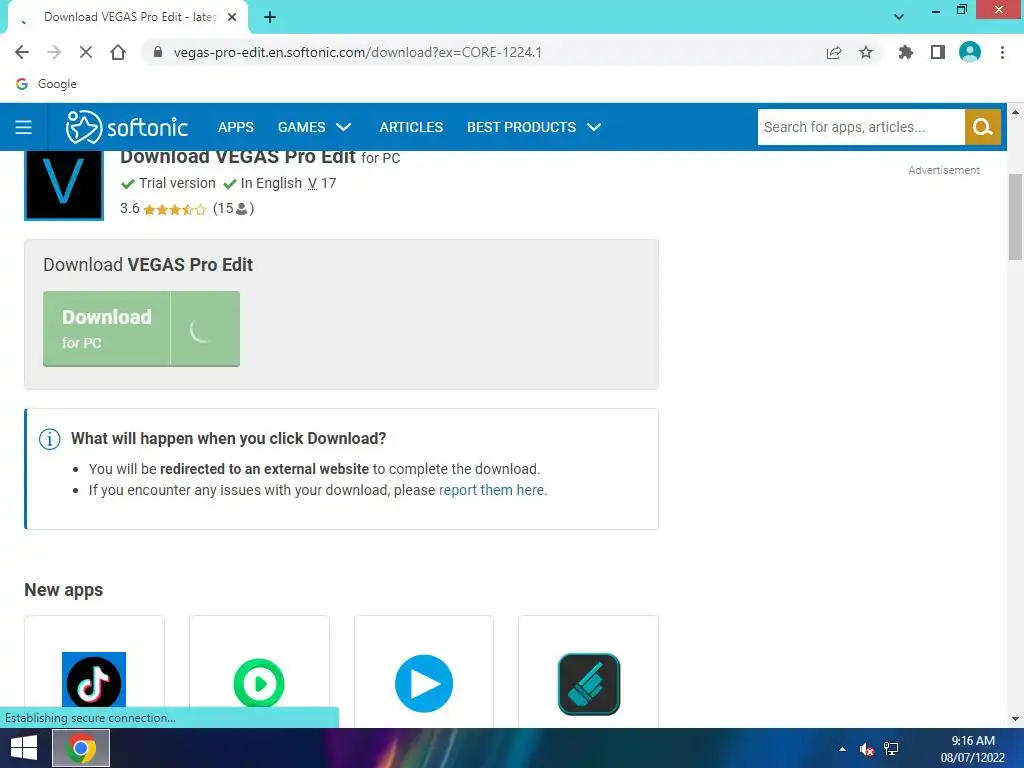Viewport: 1024px width, 768px height.
Task: Toggle the Chrome side panel
Action: 938,52
